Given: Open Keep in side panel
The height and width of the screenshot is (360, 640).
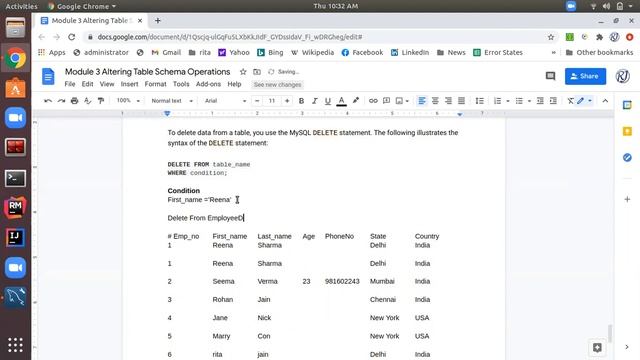Looking at the screenshot, I should [x=627, y=131].
